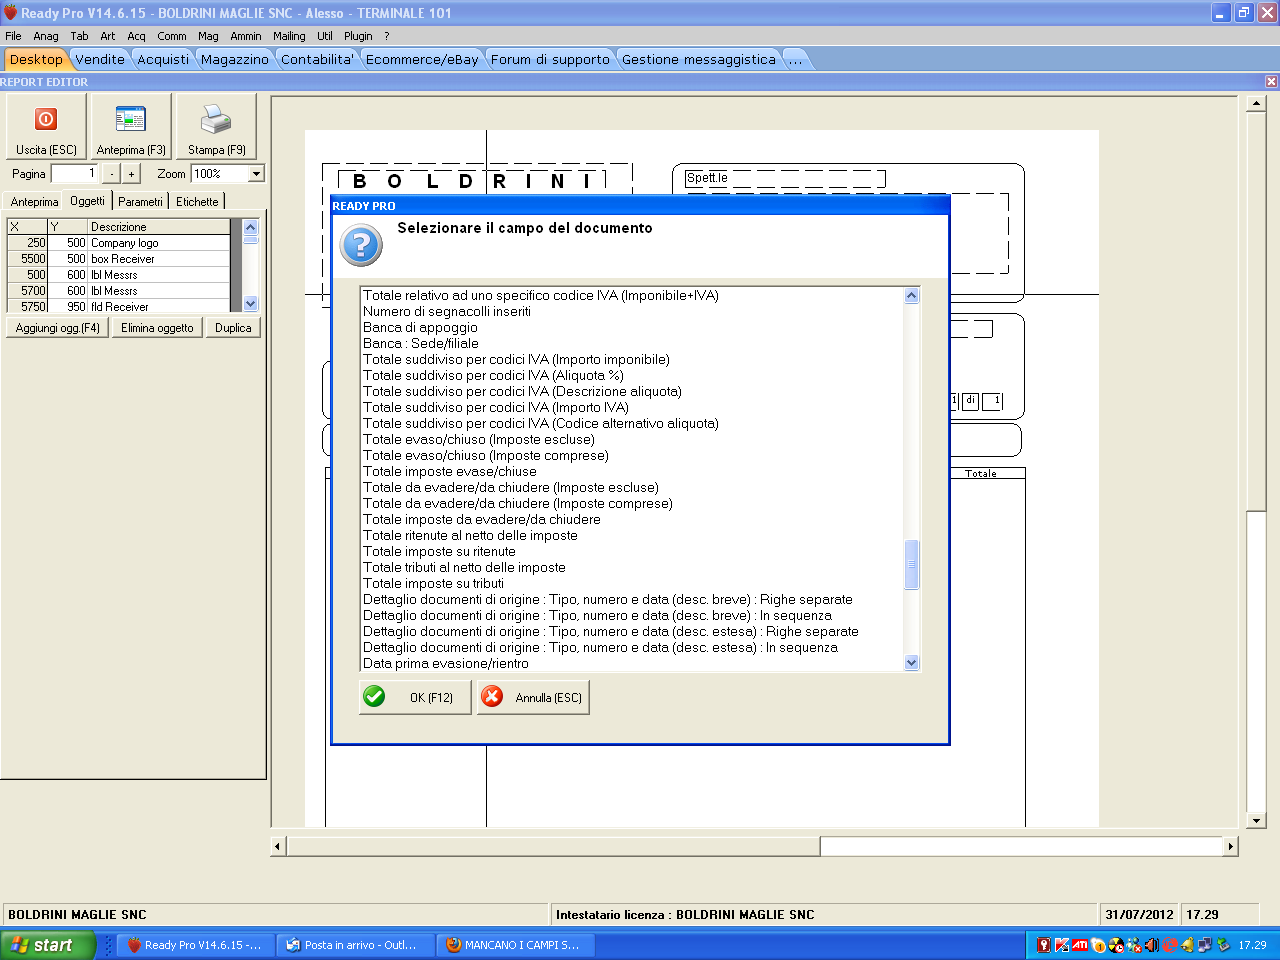Decrease page number with minus button

coord(112,174)
